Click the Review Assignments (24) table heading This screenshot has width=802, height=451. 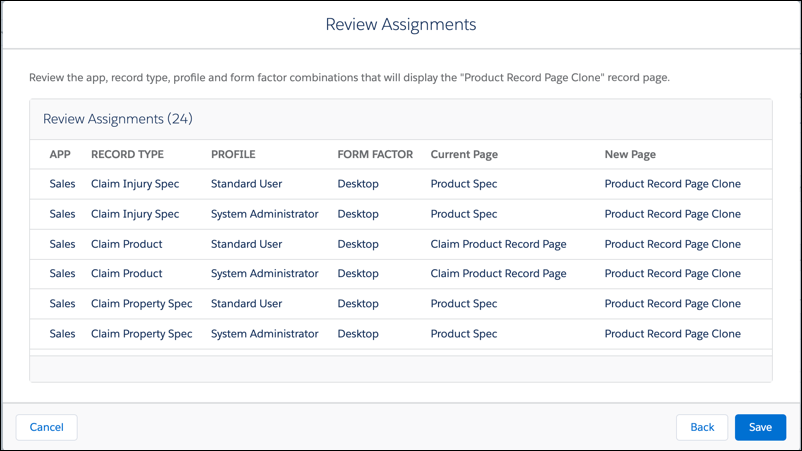tap(118, 119)
